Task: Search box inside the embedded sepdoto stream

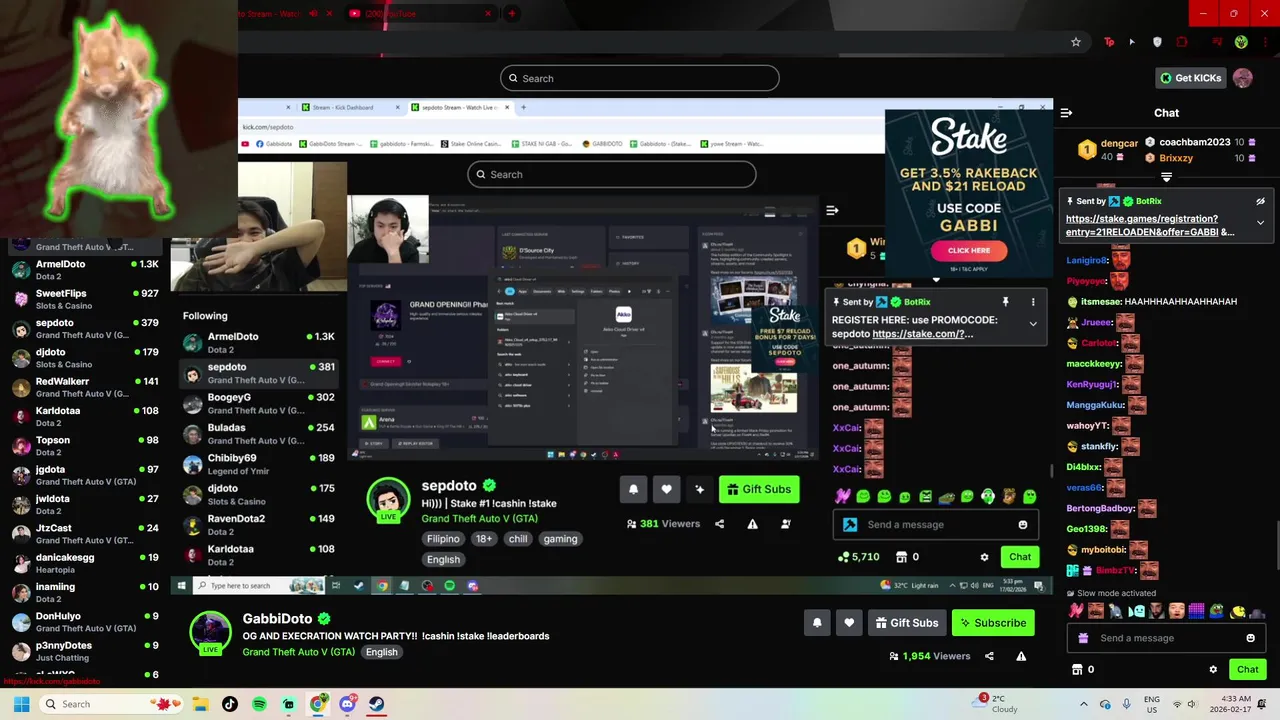Action: [611, 174]
